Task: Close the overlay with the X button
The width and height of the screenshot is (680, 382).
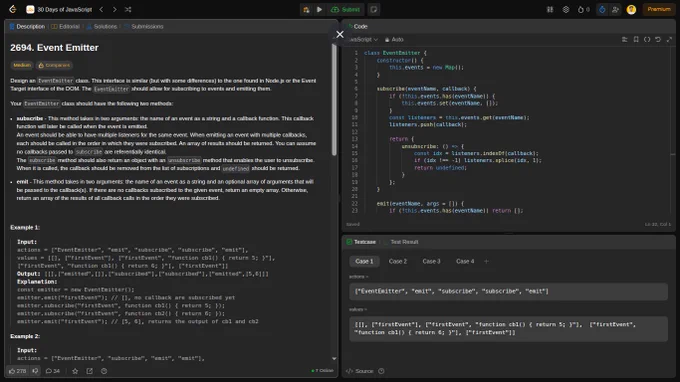Action: [340, 34]
